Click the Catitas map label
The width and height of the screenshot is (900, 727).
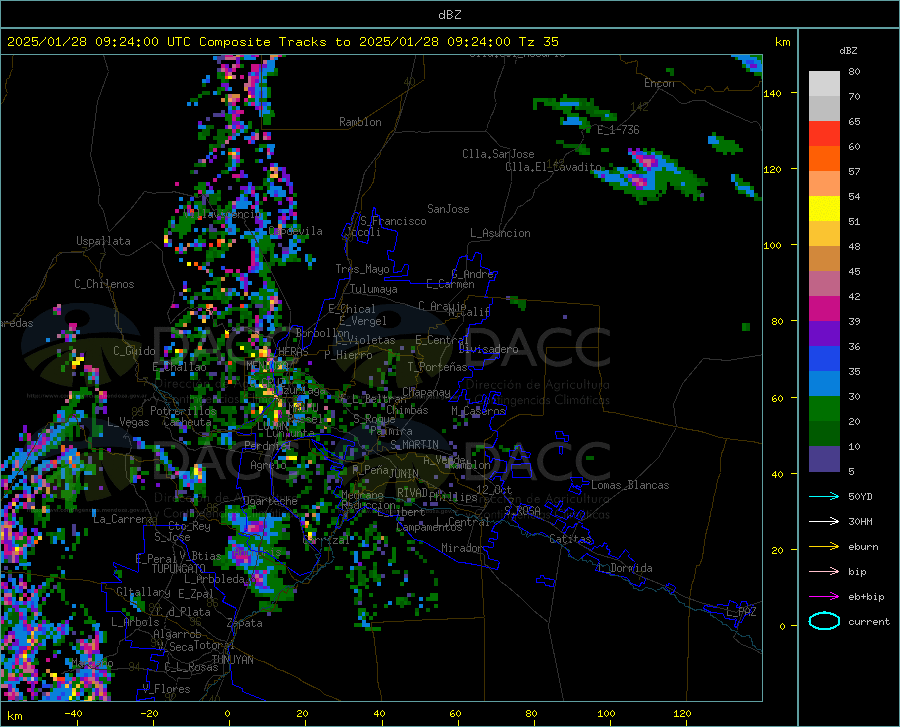coord(571,539)
